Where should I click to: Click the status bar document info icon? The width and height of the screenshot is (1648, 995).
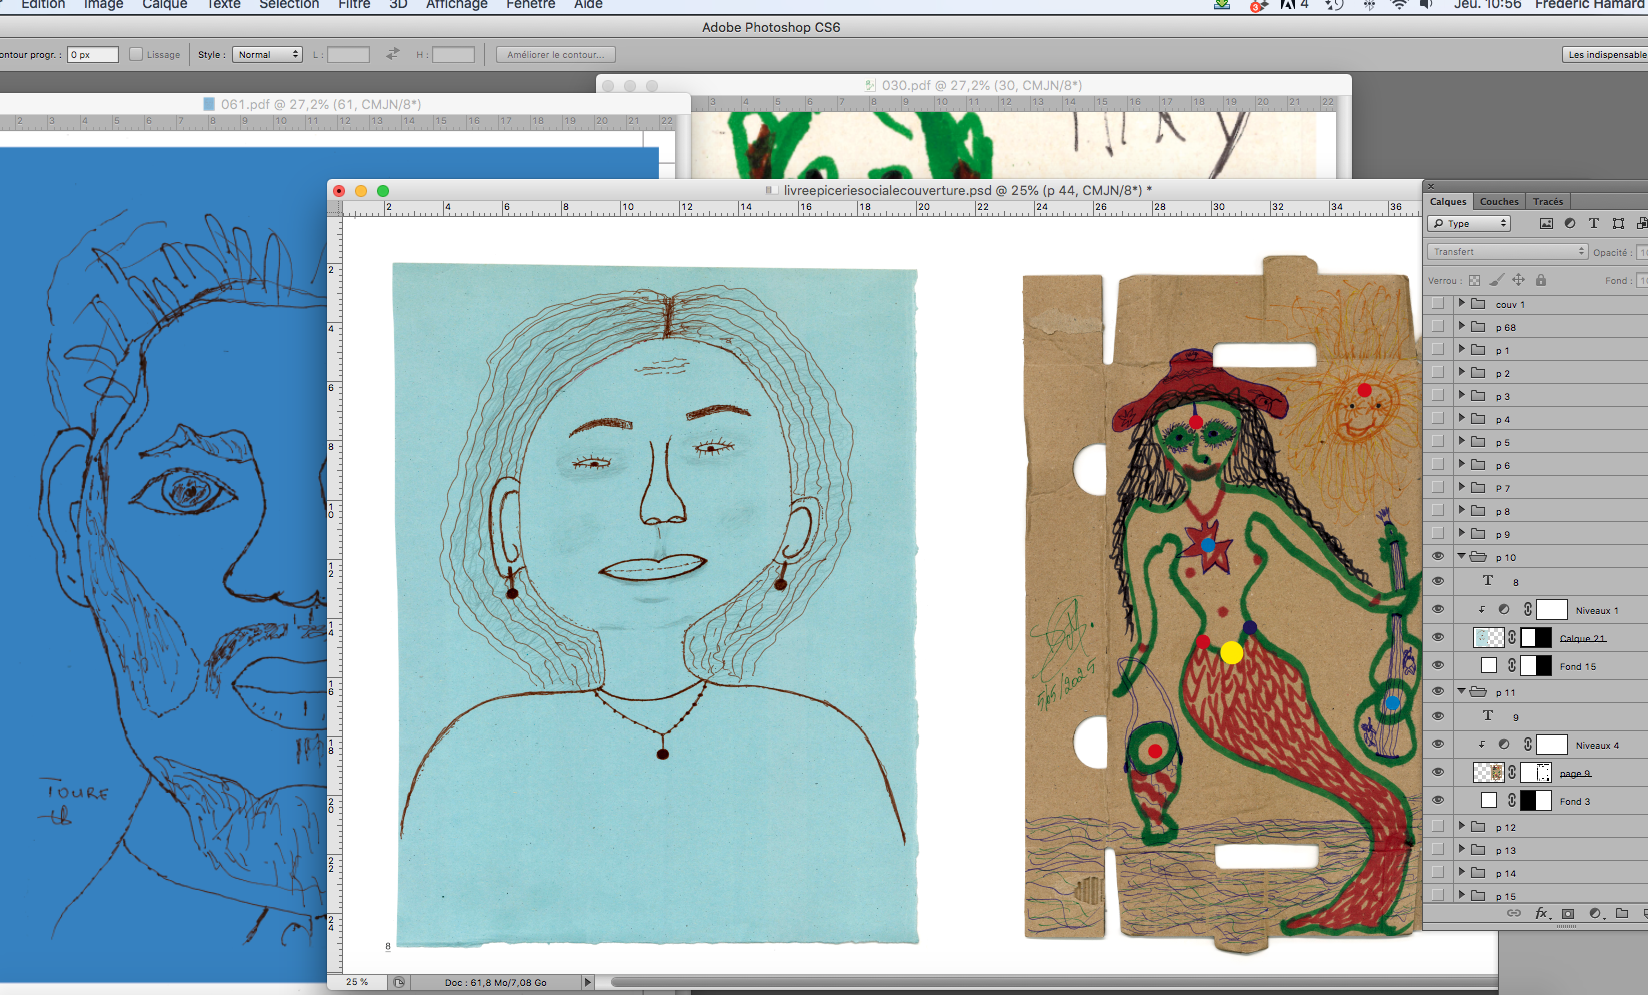pyautogui.click(x=399, y=982)
